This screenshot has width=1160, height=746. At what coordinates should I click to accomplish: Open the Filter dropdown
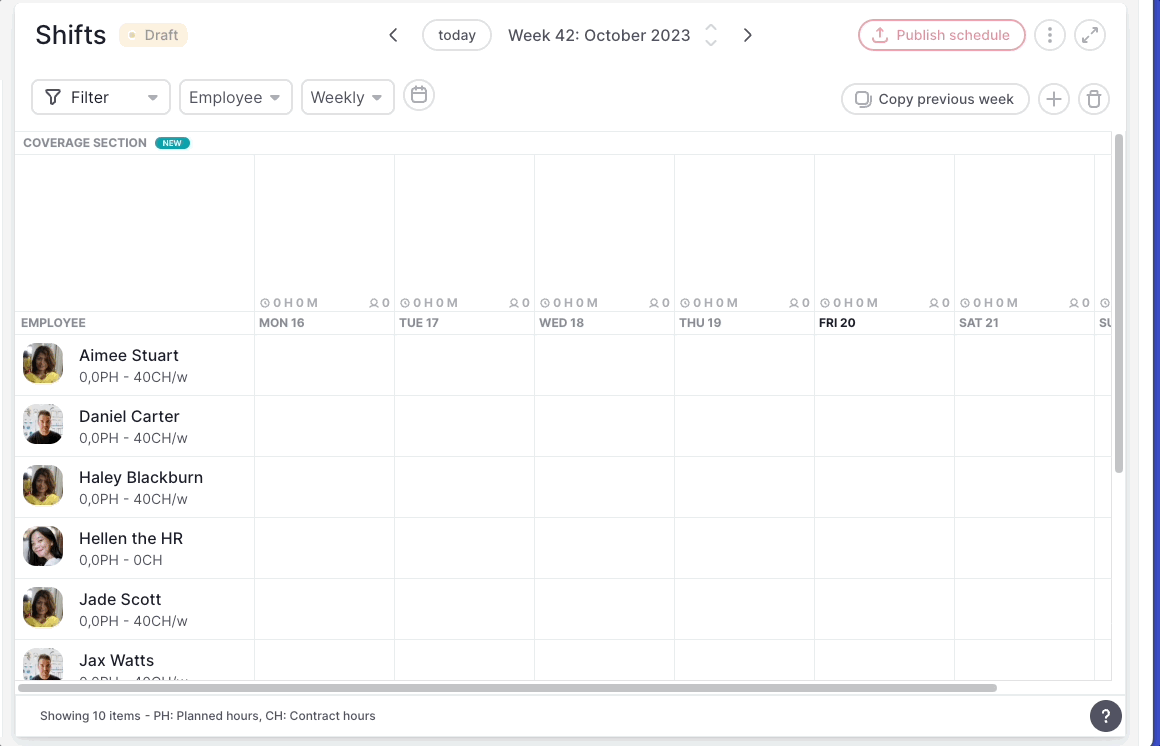tap(101, 97)
